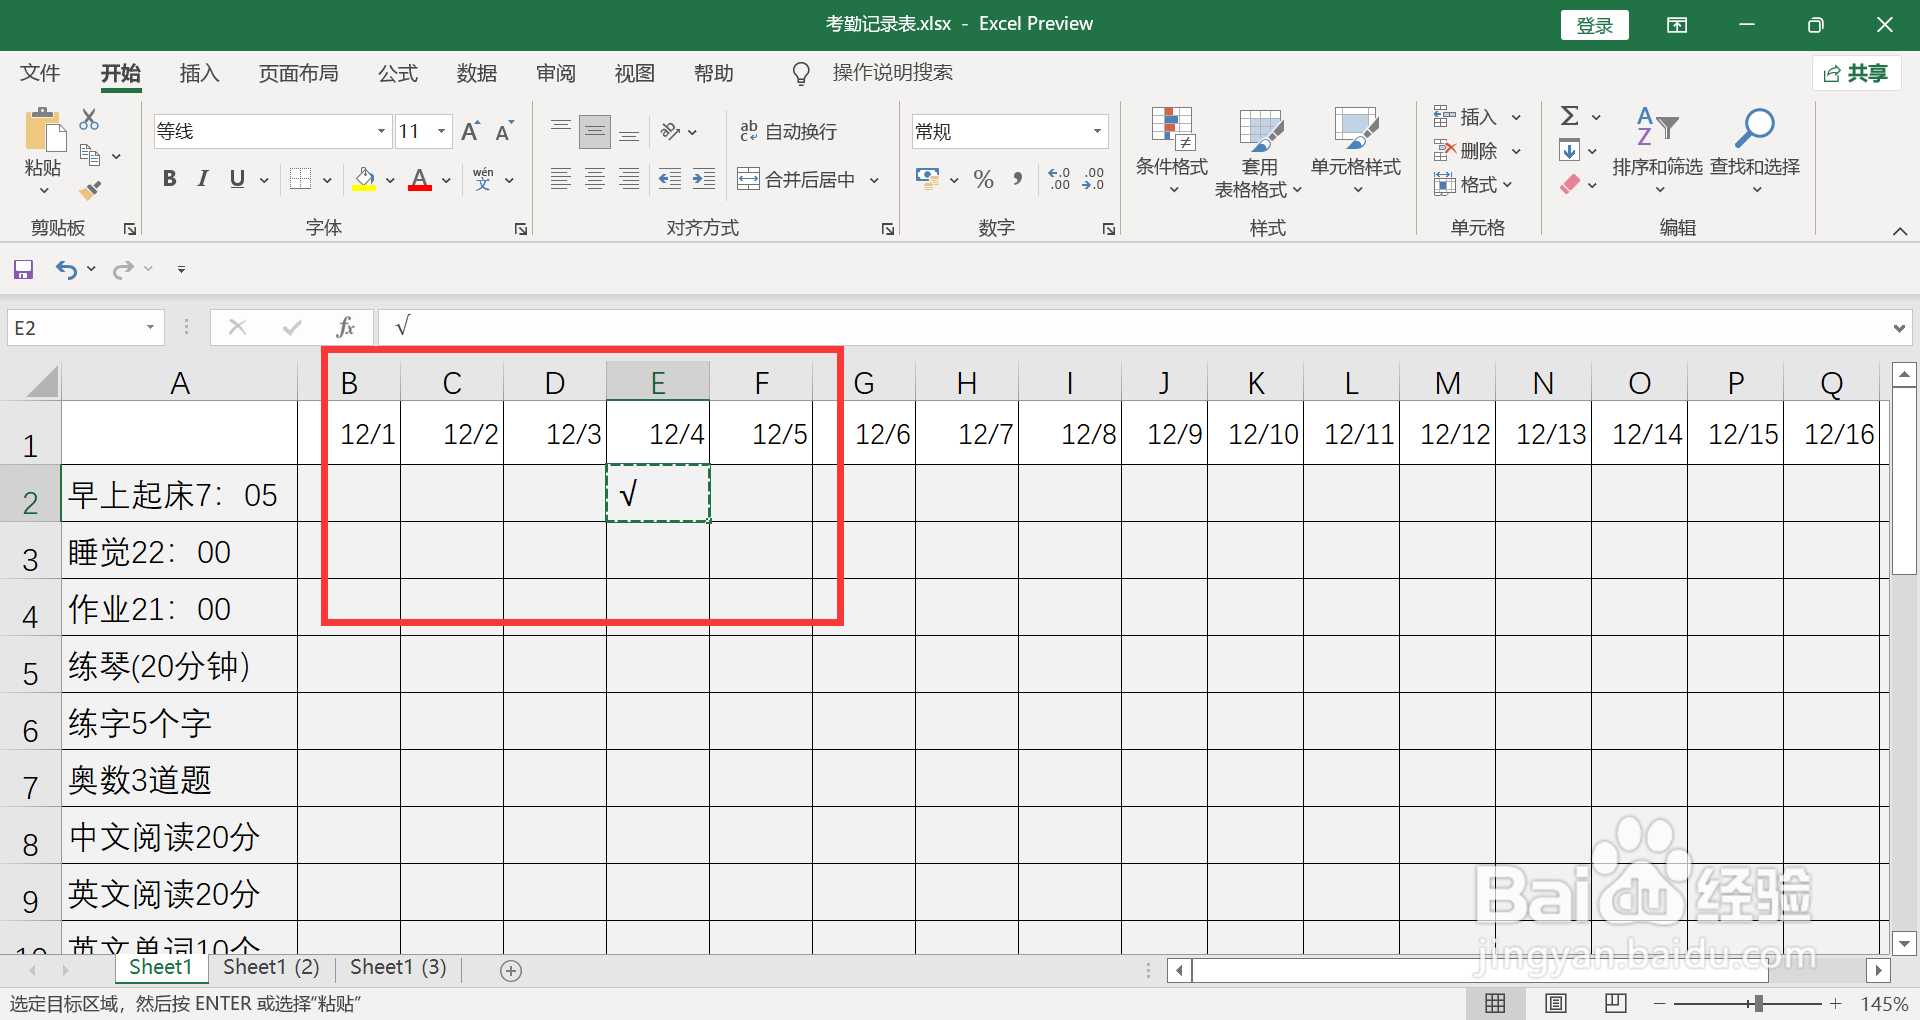The height and width of the screenshot is (1020, 1920).
Task: Click the insert function fx icon
Action: pos(345,327)
